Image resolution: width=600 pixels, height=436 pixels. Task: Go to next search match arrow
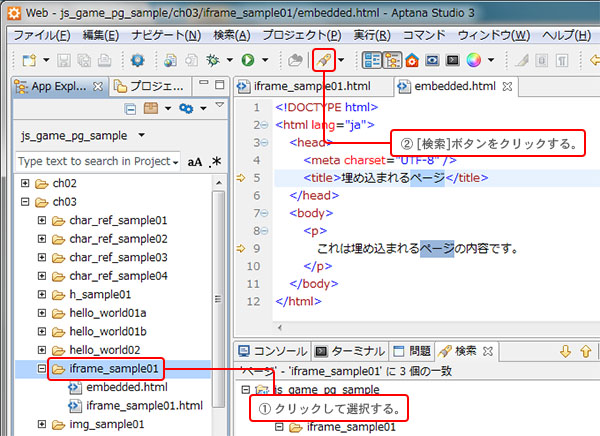(x=566, y=351)
